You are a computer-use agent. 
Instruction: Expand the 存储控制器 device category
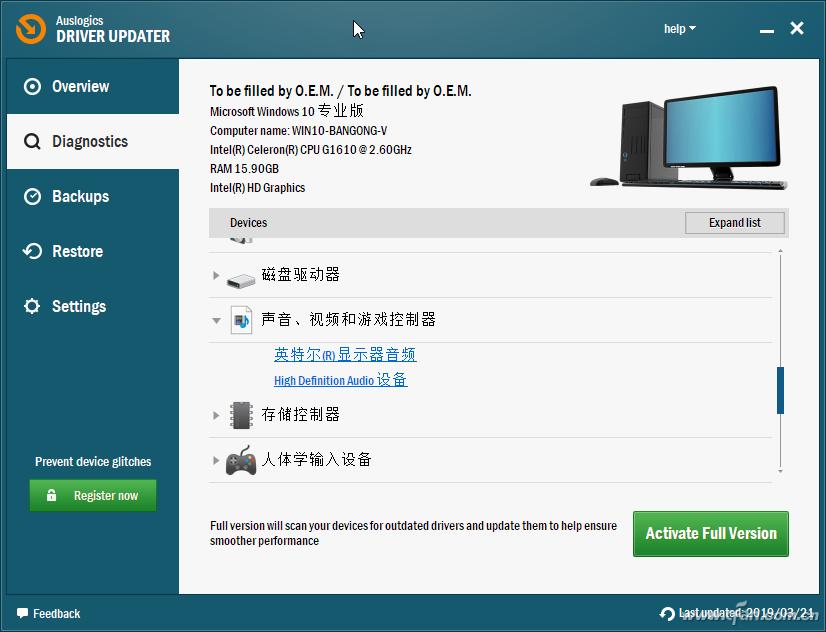click(216, 415)
